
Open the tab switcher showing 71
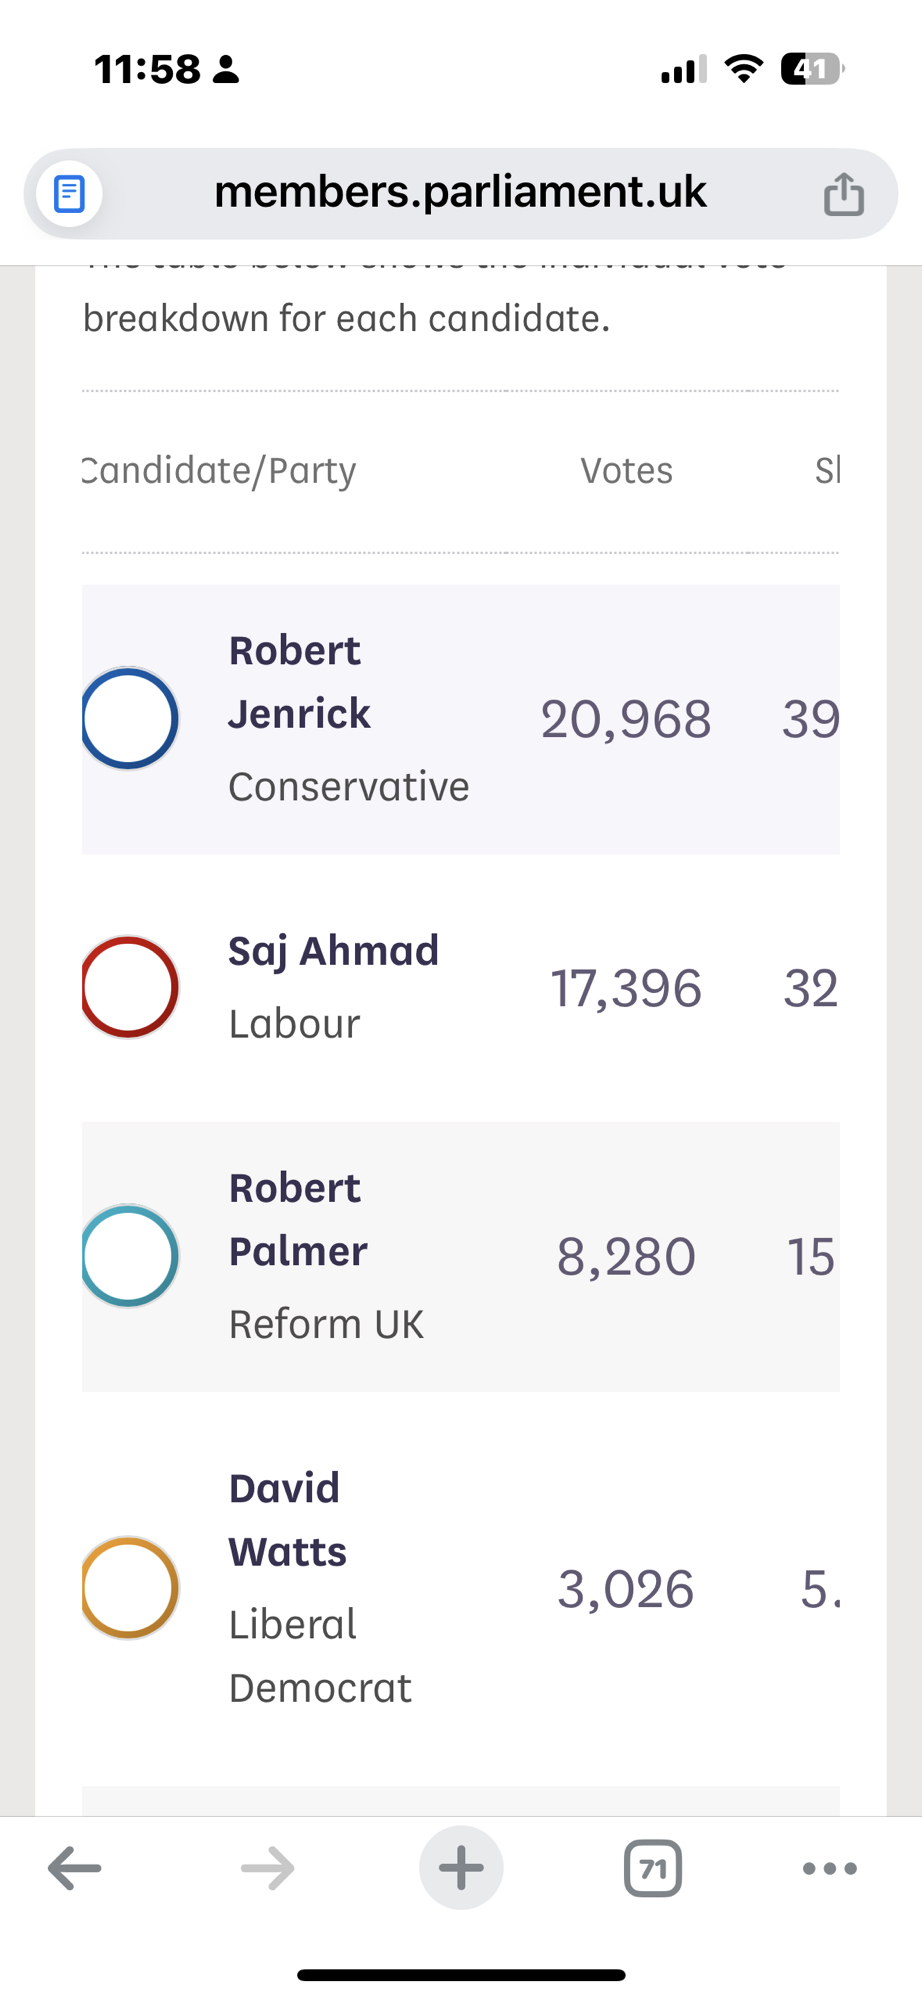click(653, 1867)
